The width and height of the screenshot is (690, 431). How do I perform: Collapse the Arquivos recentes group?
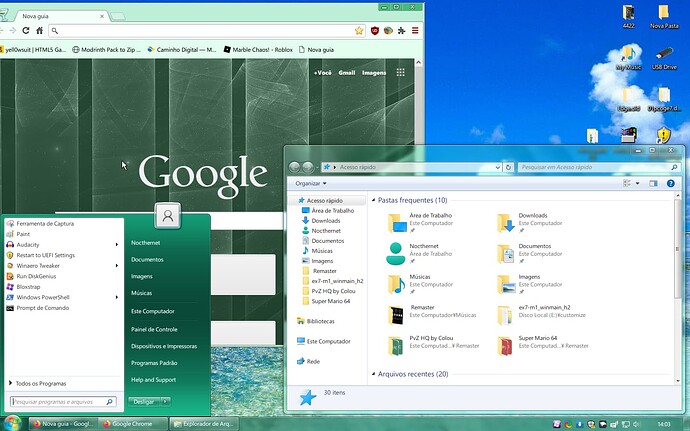[x=374, y=374]
